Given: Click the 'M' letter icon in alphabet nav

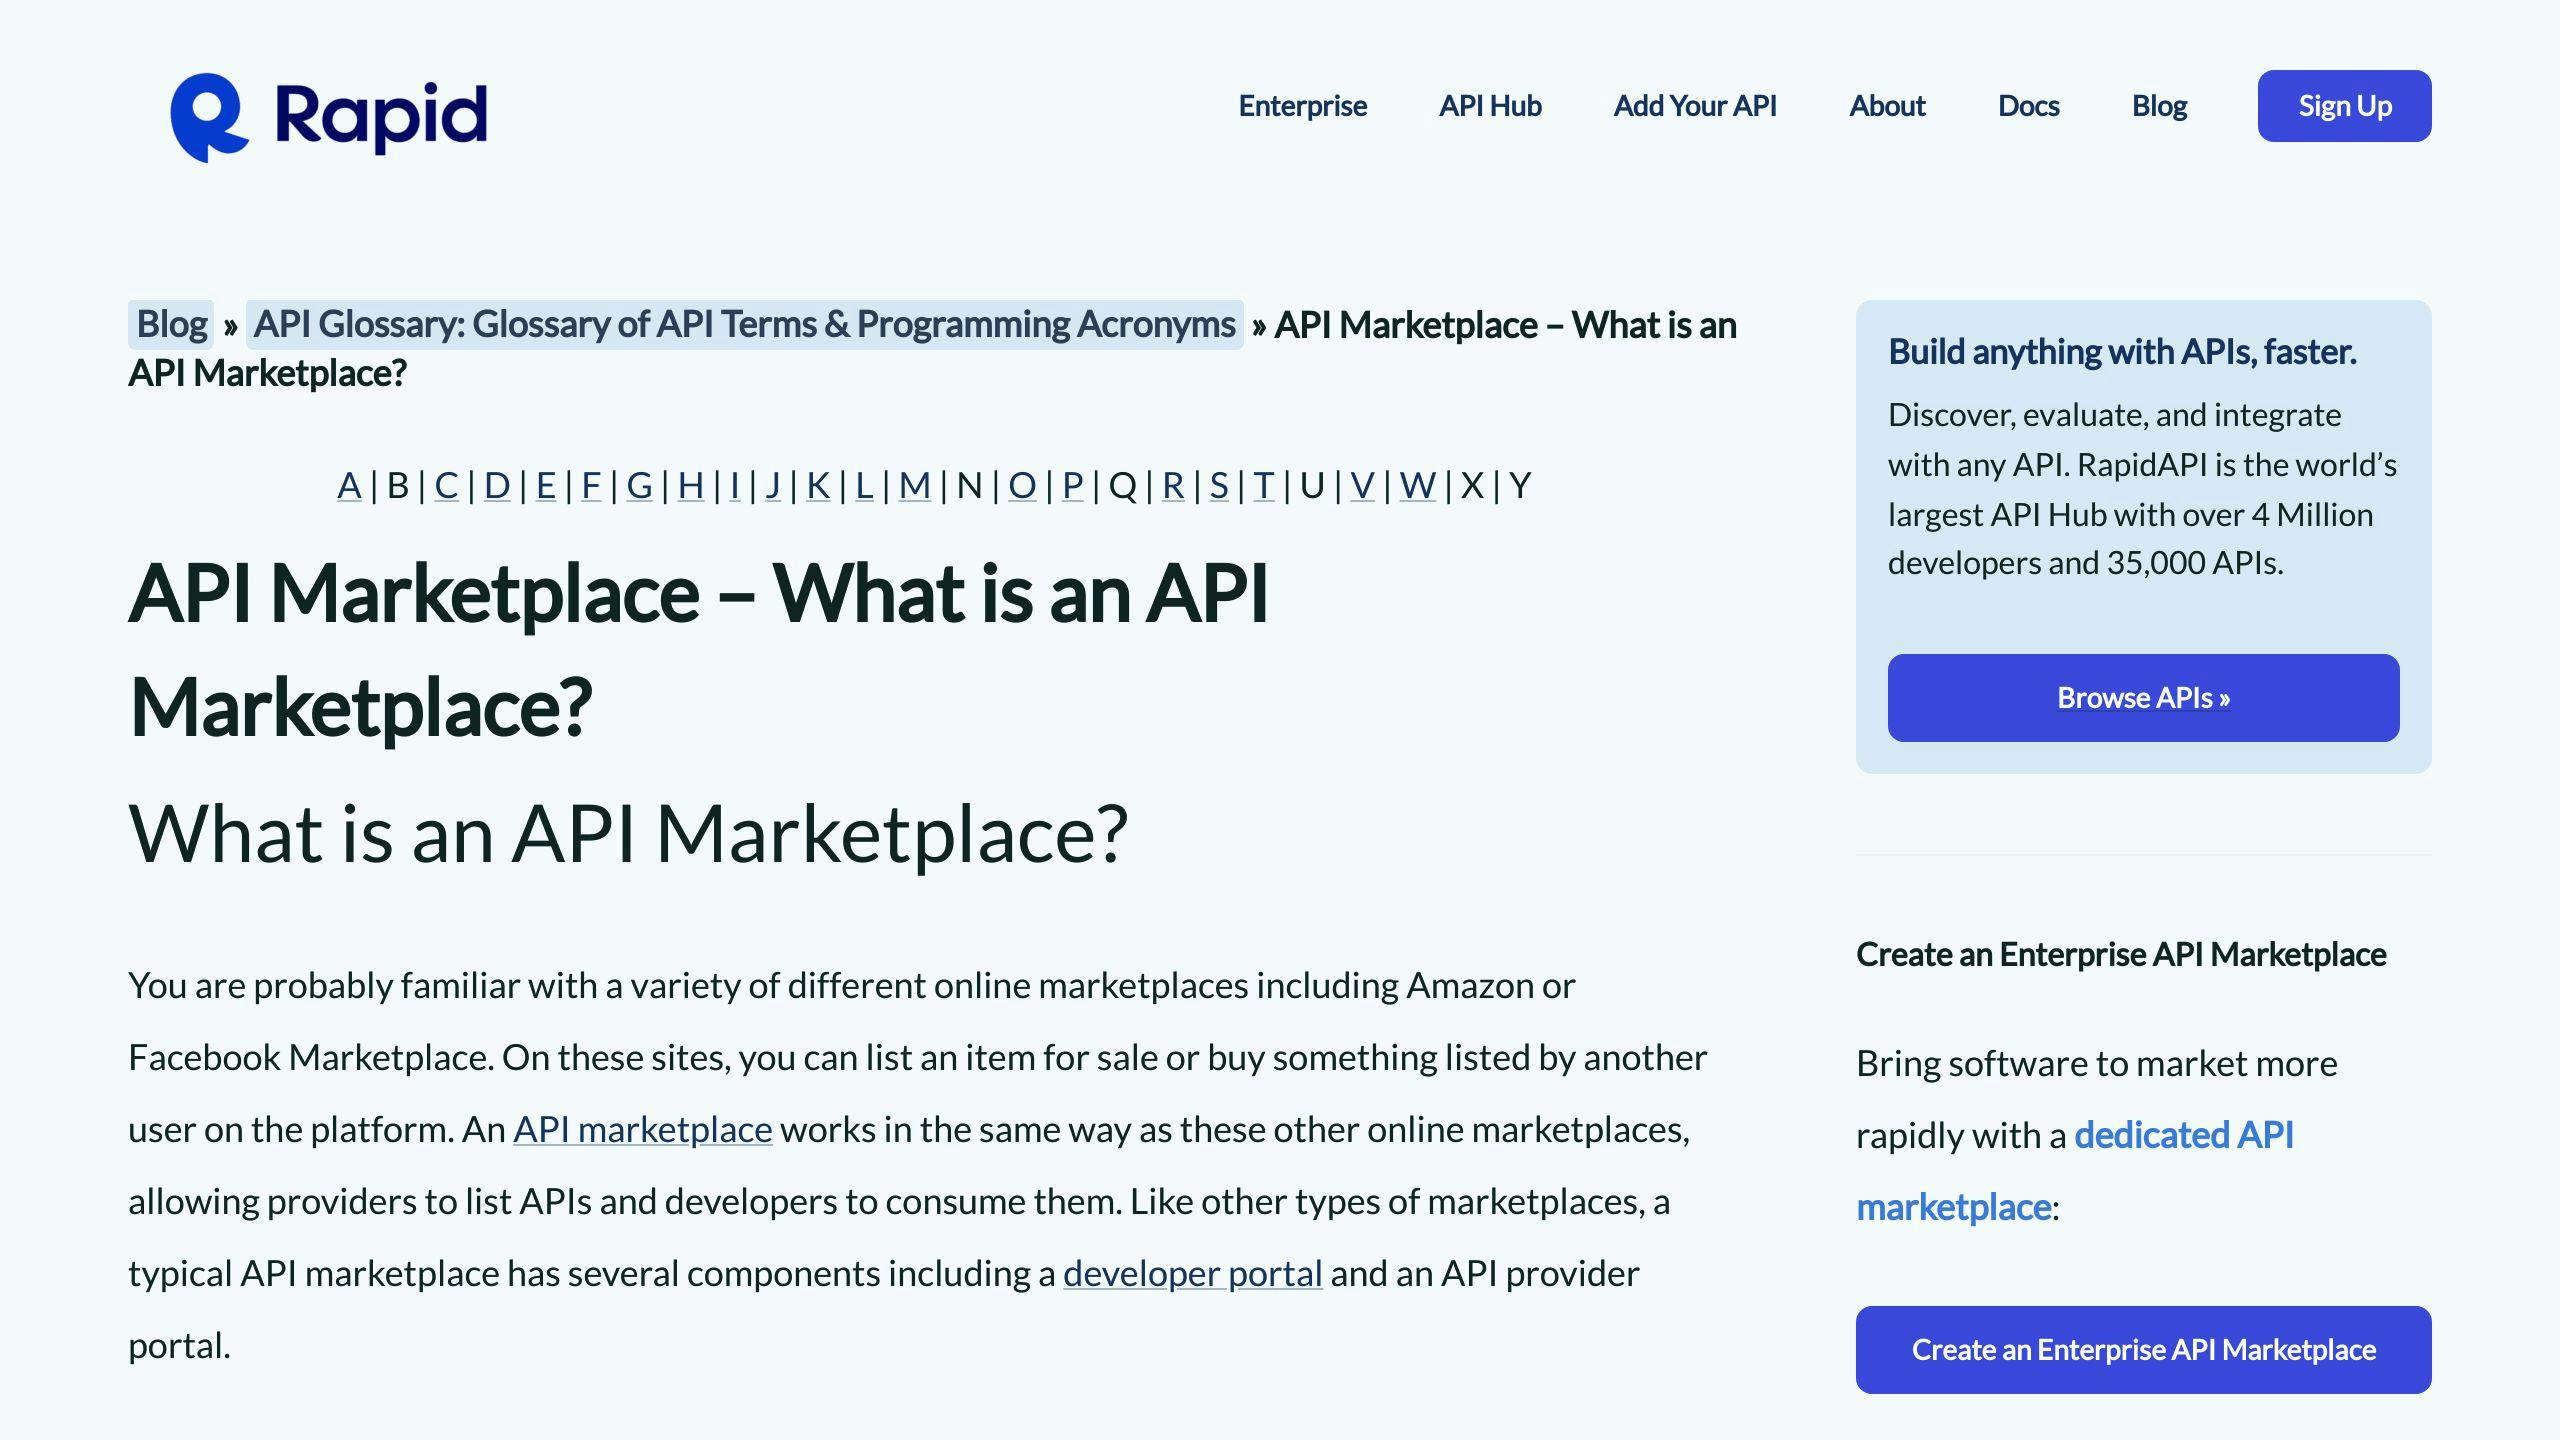Looking at the screenshot, I should [x=914, y=484].
